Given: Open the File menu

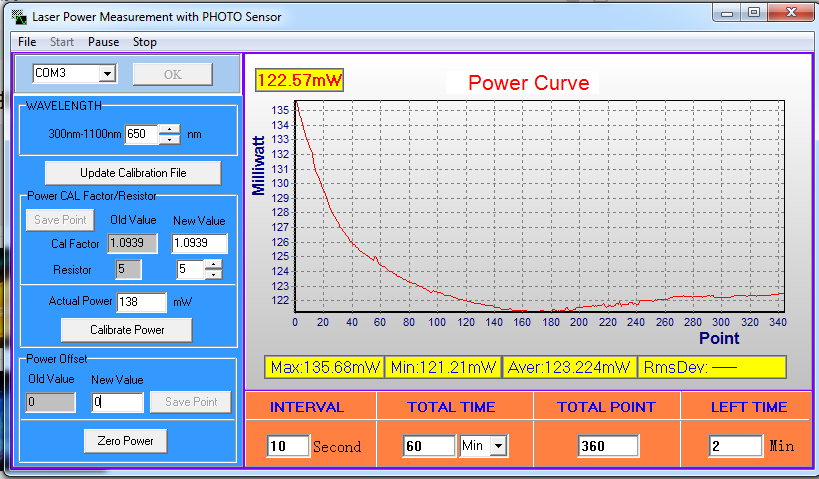Looking at the screenshot, I should point(27,42).
